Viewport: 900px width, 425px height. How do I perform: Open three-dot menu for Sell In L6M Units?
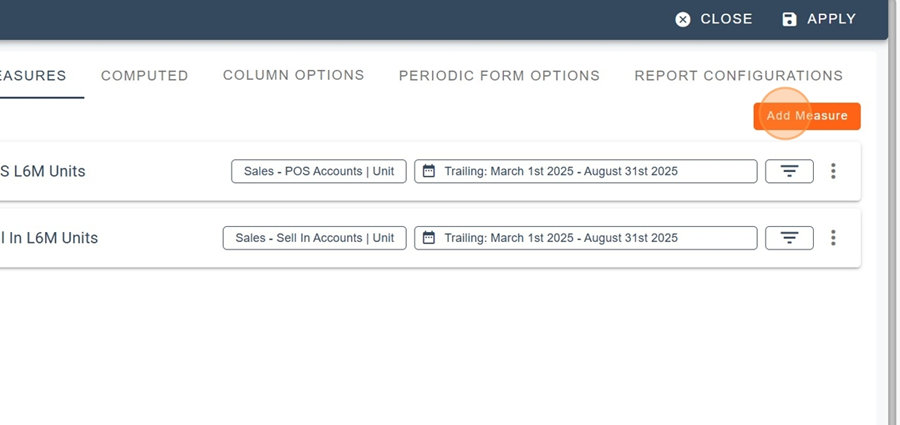(x=833, y=238)
